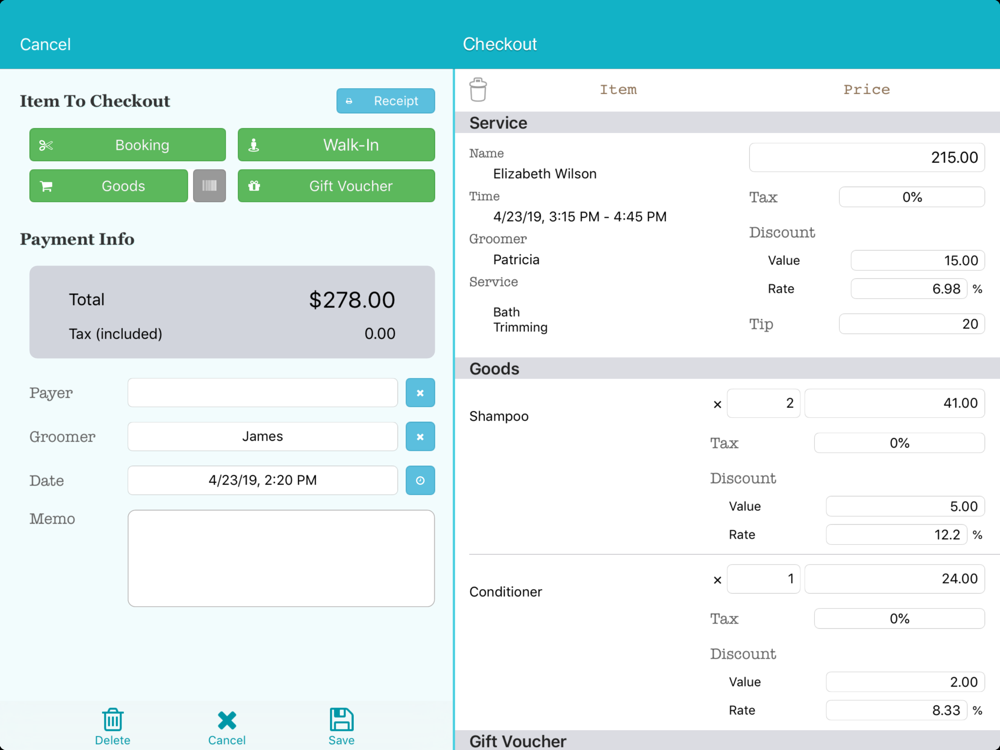Change Conditioner quantity field 1
Screen dimensions: 1000x750
click(763, 579)
